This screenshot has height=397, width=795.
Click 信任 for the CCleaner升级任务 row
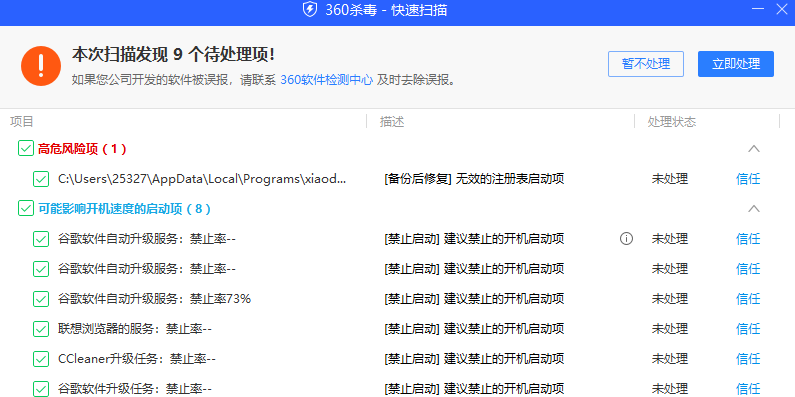[748, 359]
